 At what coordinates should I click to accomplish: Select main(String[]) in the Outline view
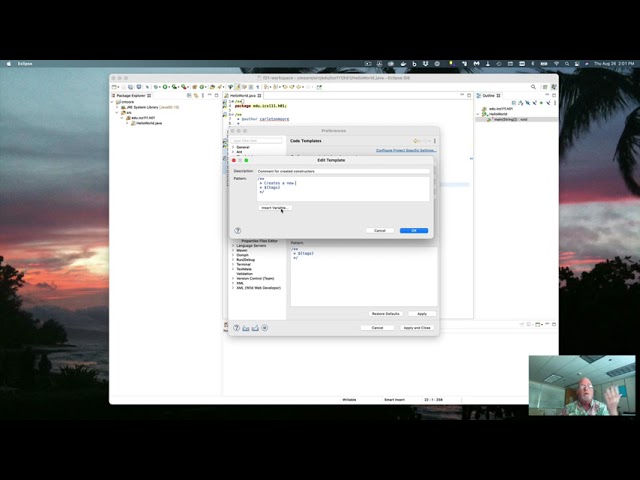click(510, 120)
